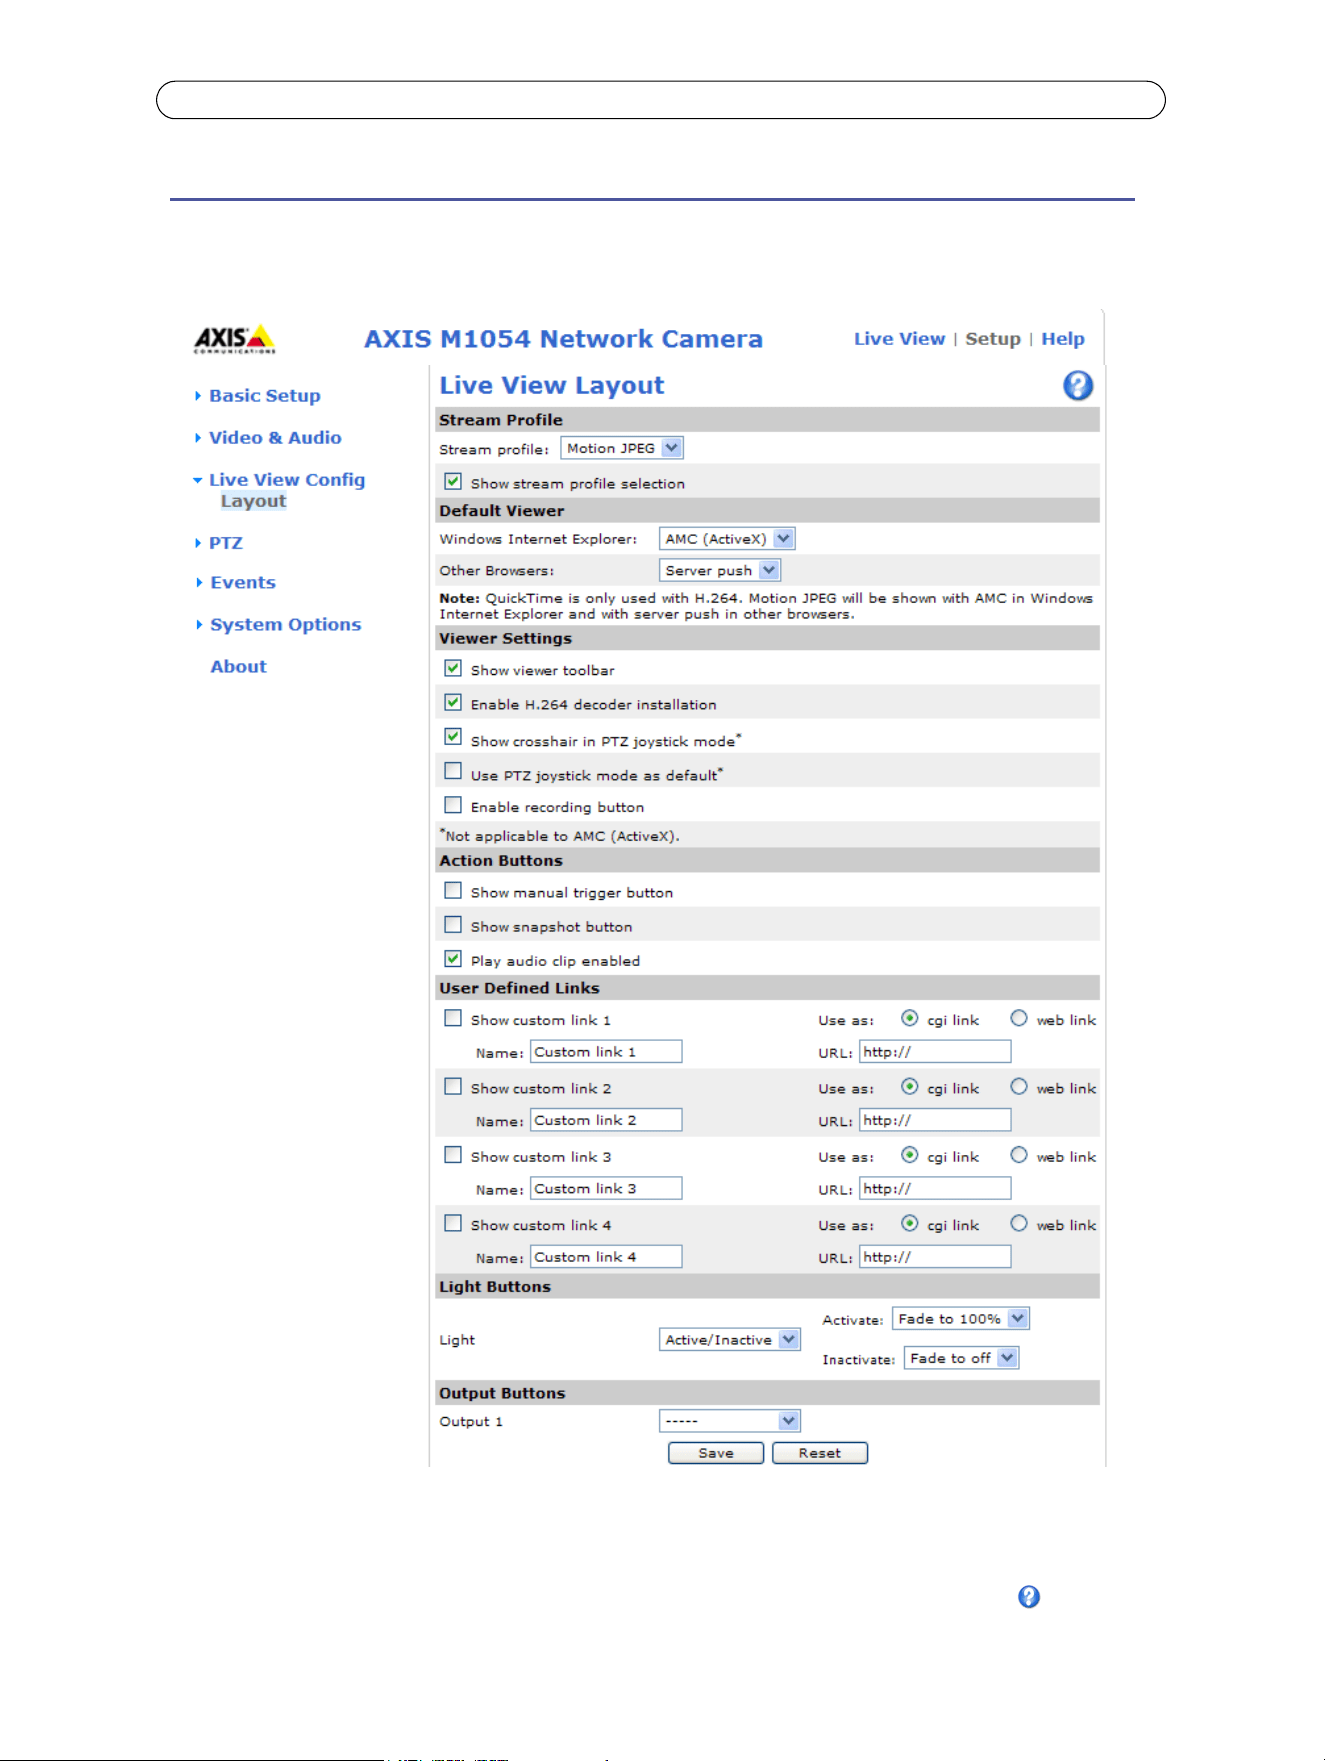Image resolution: width=1325 pixels, height=1761 pixels.
Task: Open help via the Live View Layout question-mark icon
Action: pyautogui.click(x=1078, y=386)
